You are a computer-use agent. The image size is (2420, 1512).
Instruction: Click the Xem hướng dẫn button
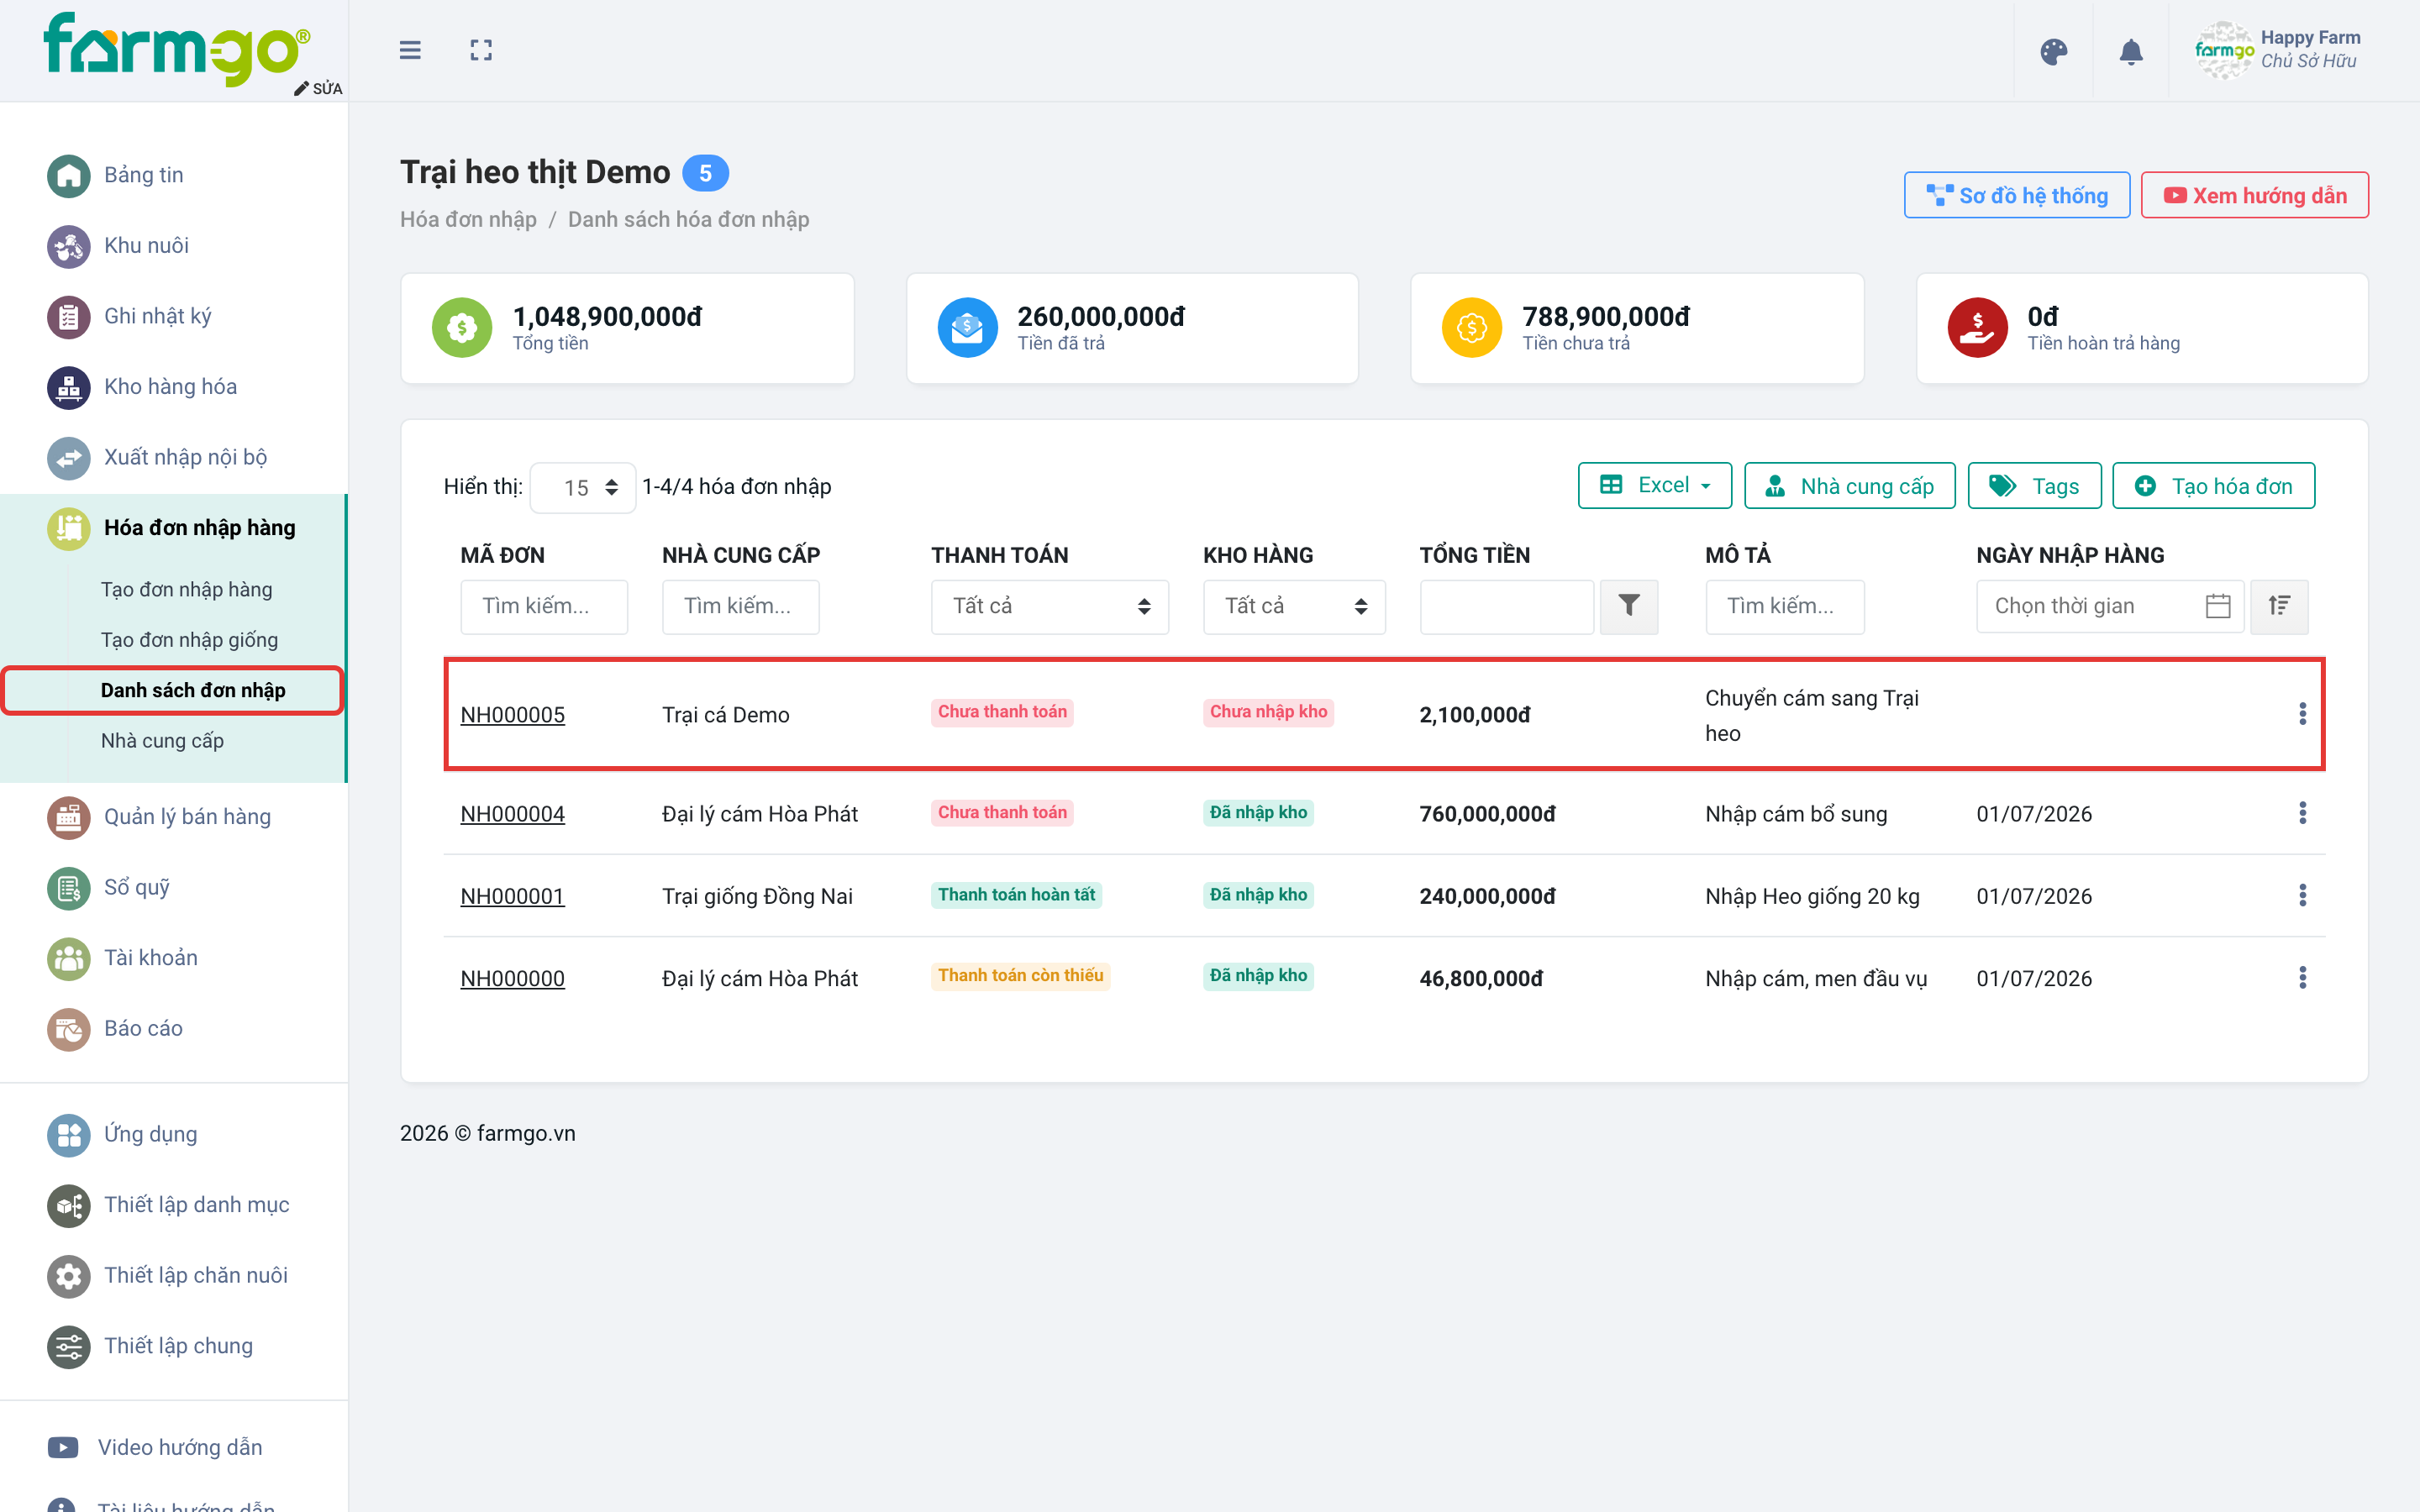tap(2254, 196)
